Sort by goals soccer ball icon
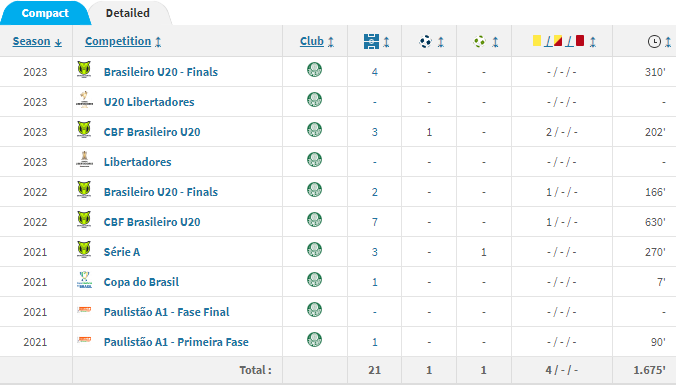The height and width of the screenshot is (385, 676). [426, 41]
